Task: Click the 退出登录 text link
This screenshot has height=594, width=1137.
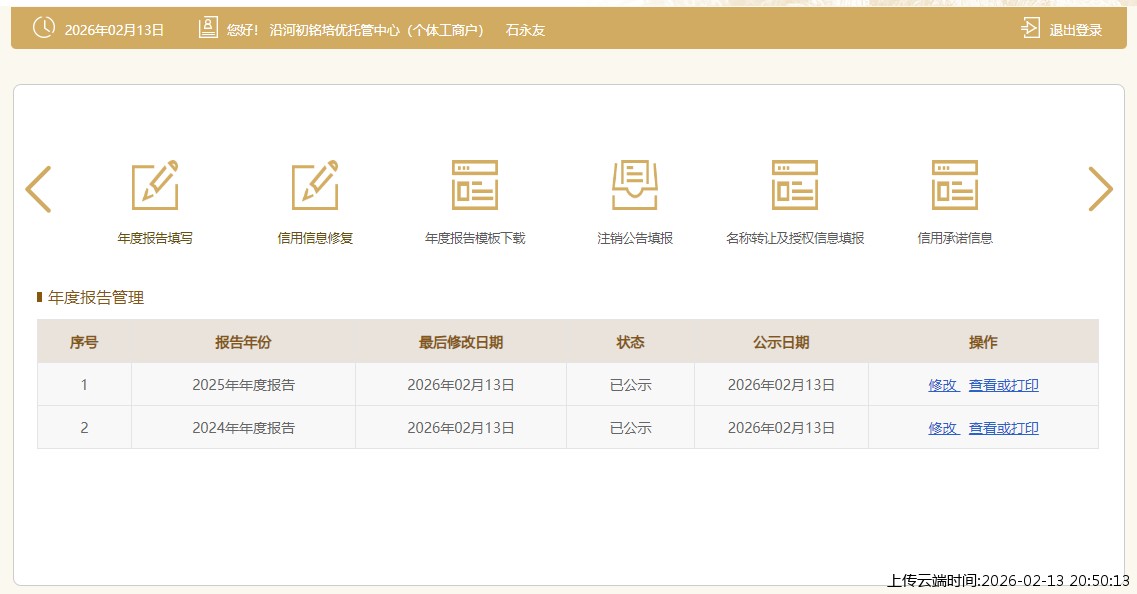Action: [x=1075, y=30]
